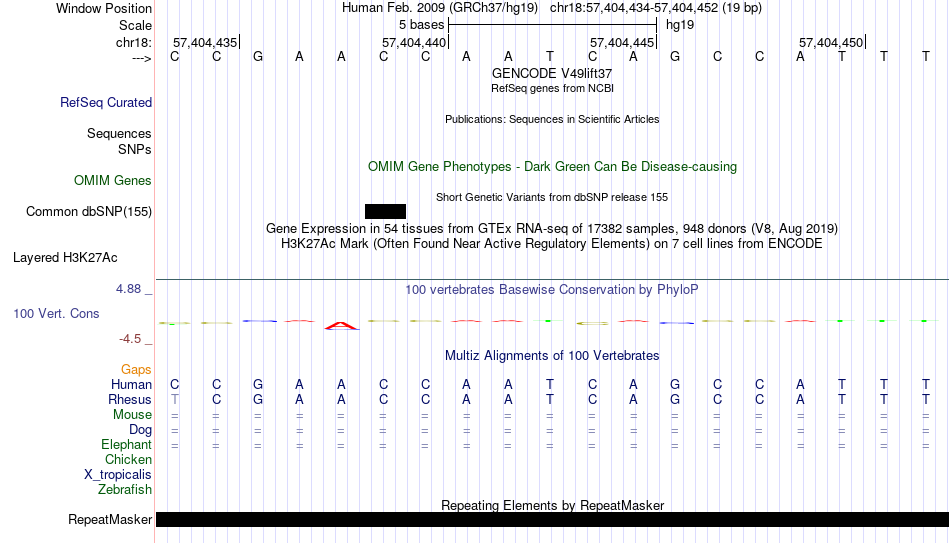Open Layered H3K27Ac track label
Image resolution: width=950 pixels, height=543 pixels.
pos(65,258)
